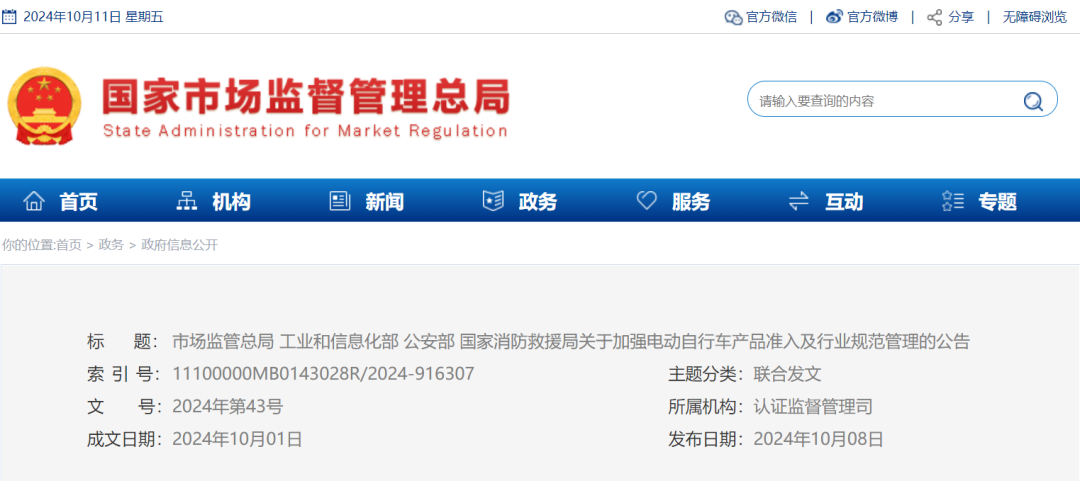The height and width of the screenshot is (481, 1080).
Task: Open the 机构 navigation item
Action: click(231, 202)
